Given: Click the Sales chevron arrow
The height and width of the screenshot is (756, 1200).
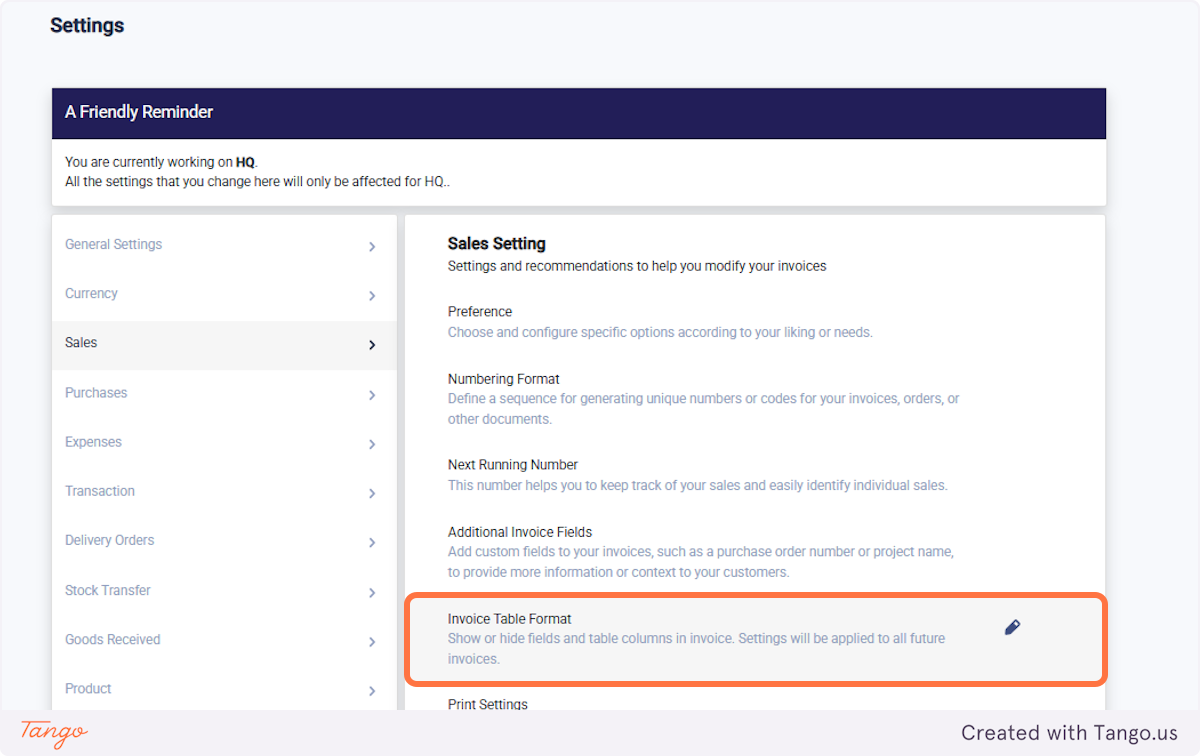Looking at the screenshot, I should (372, 345).
